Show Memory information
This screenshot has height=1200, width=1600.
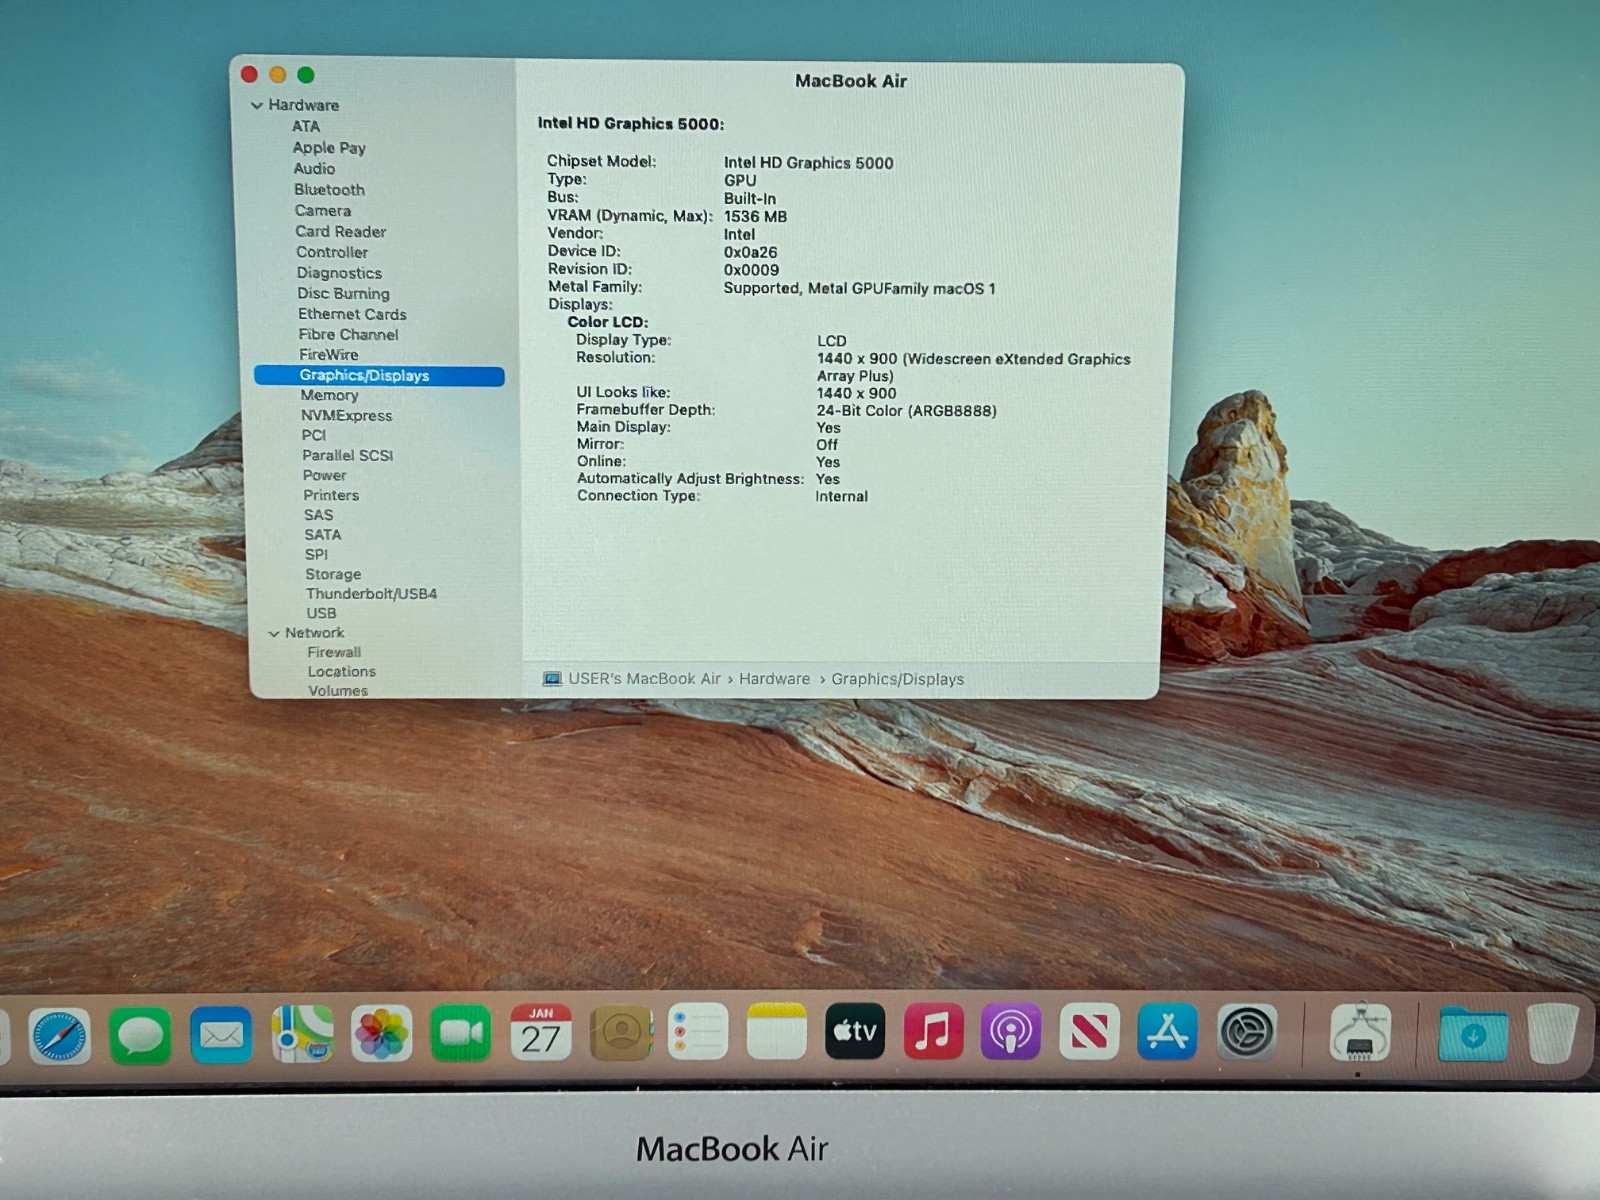coord(329,396)
